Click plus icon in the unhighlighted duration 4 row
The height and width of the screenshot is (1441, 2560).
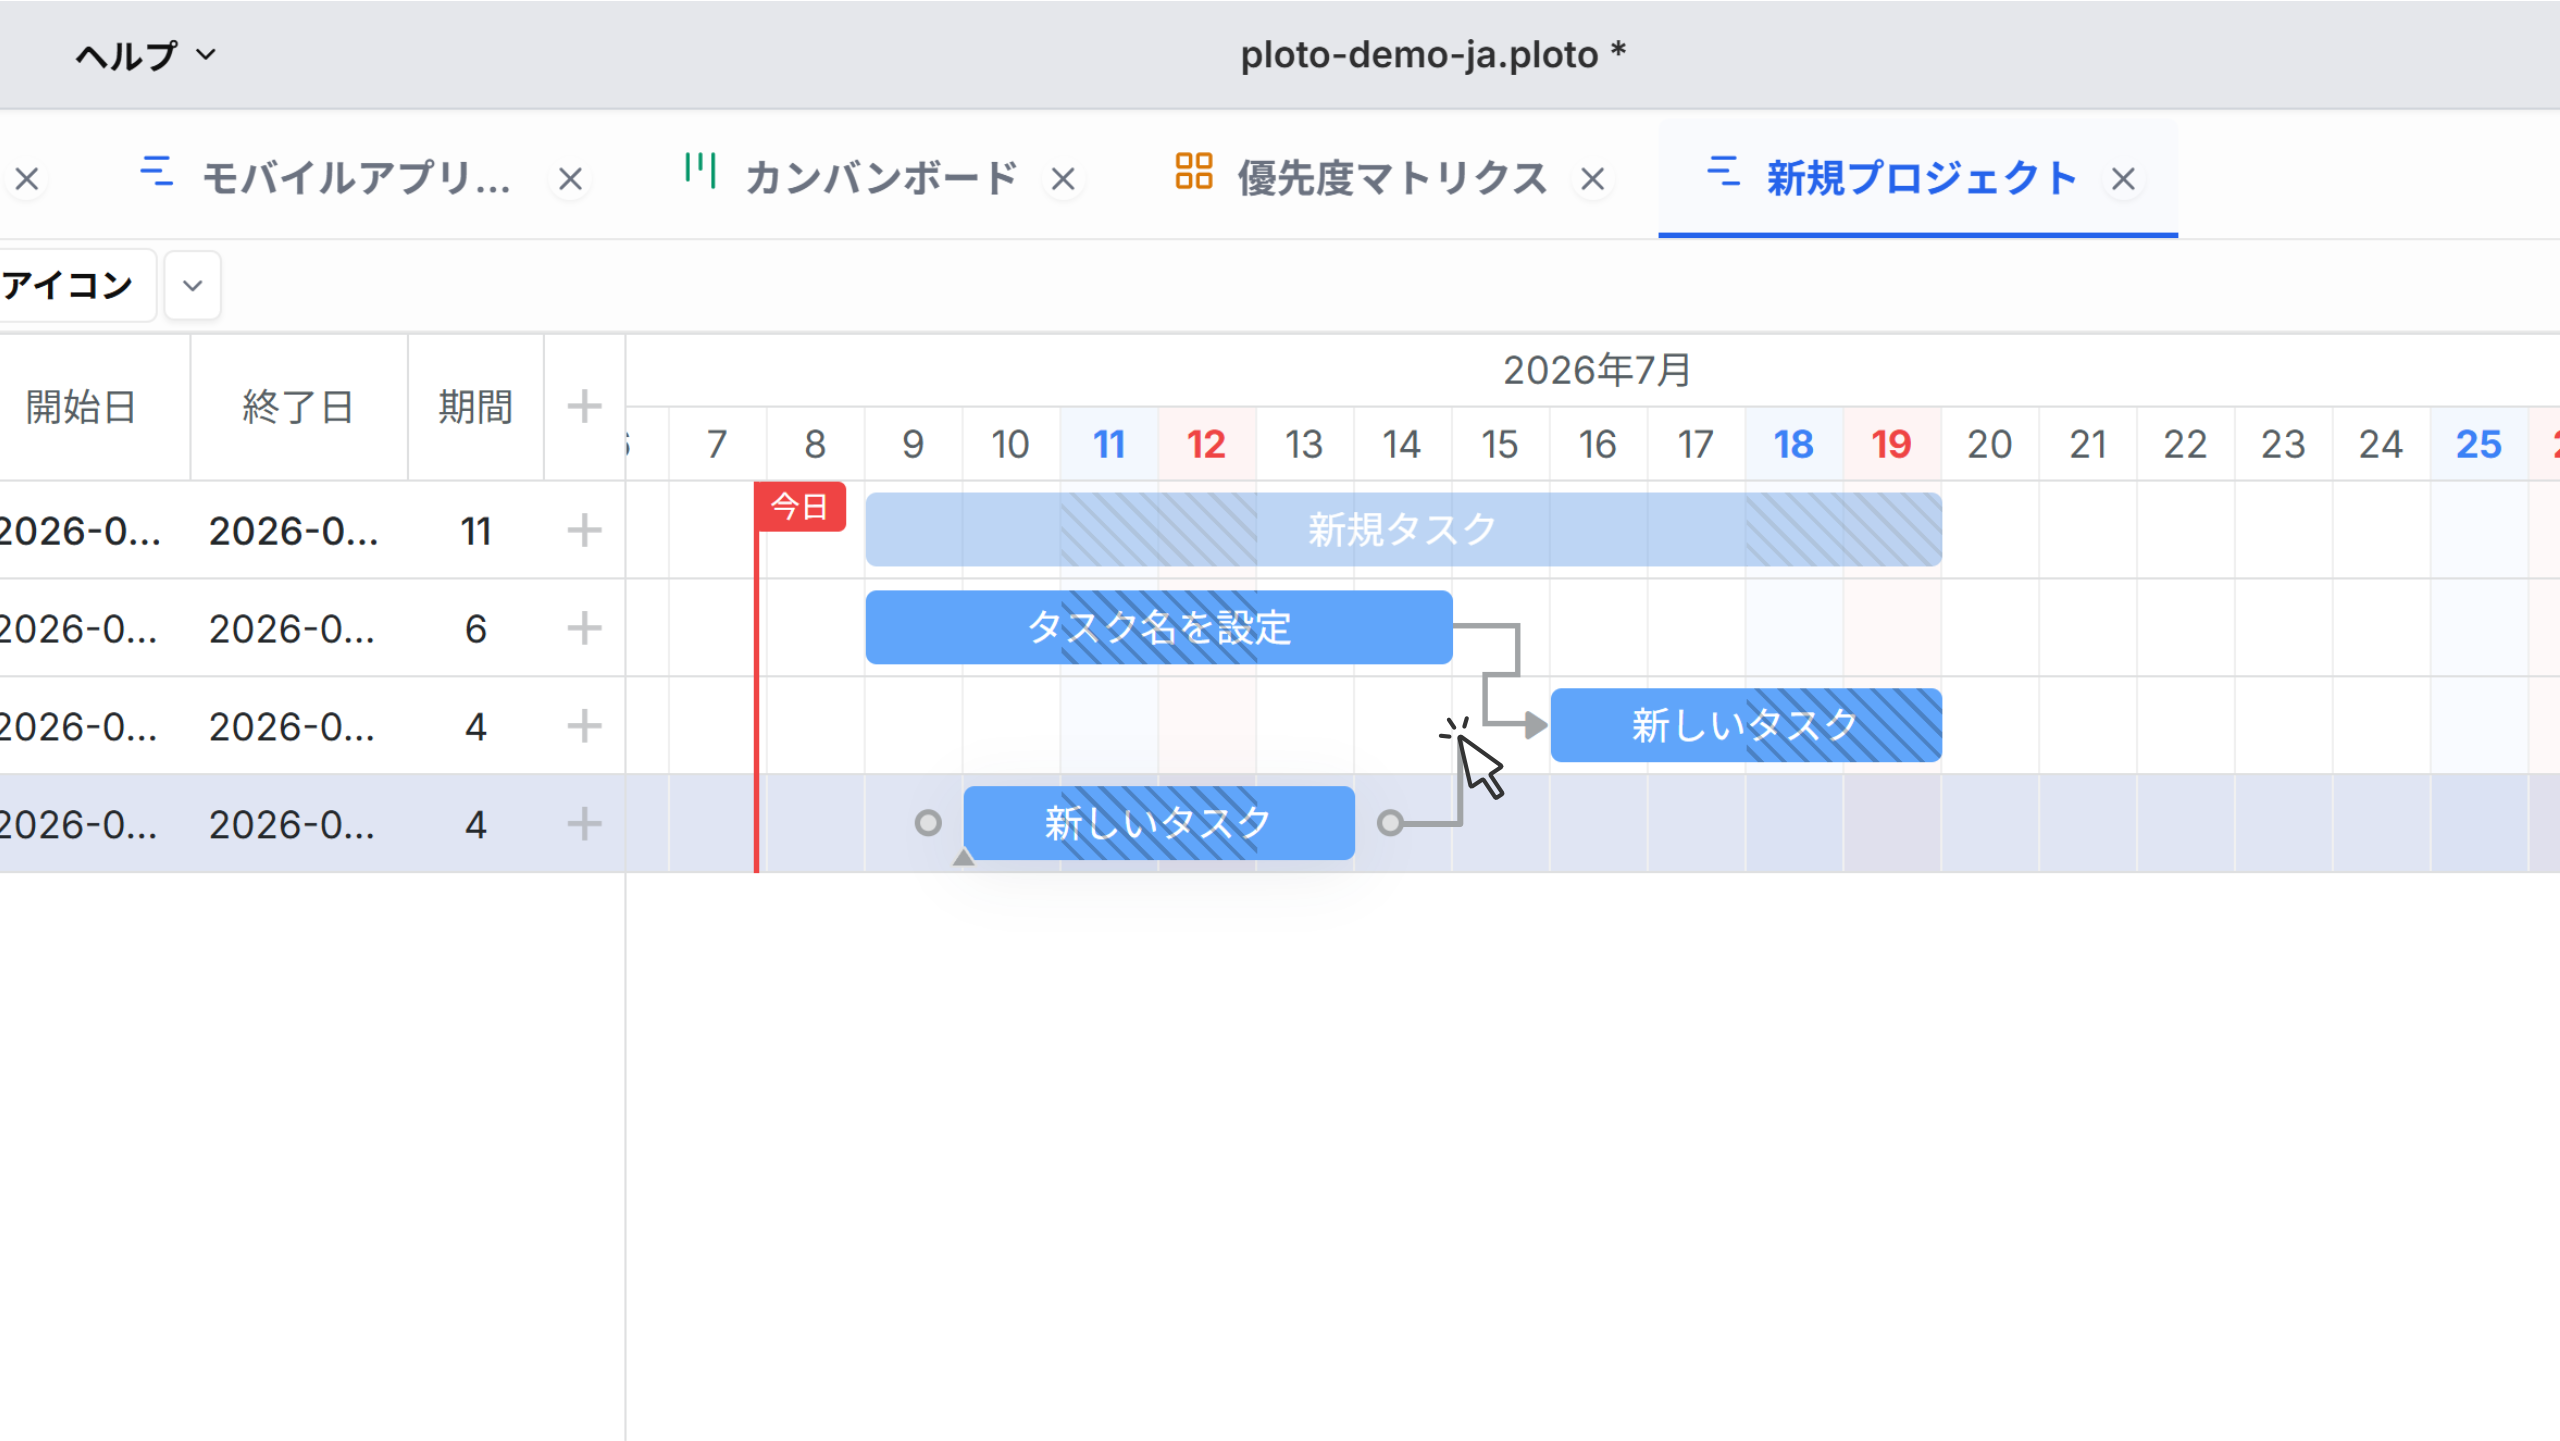tap(584, 726)
